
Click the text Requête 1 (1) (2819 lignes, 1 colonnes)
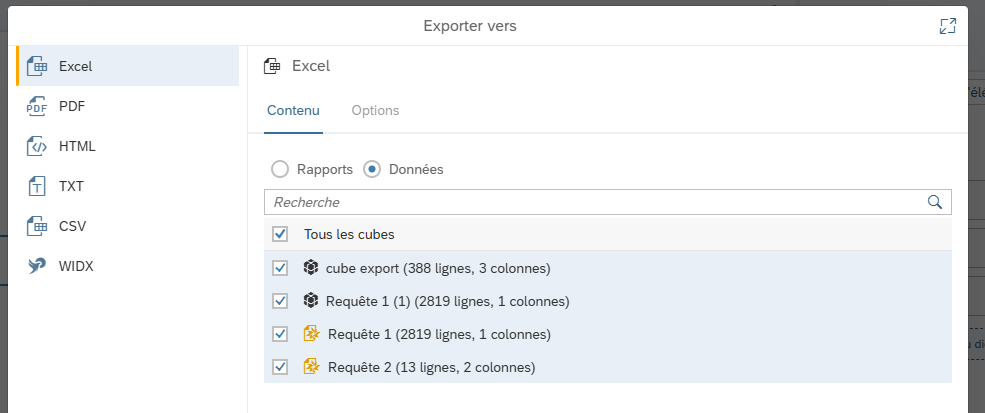447,301
